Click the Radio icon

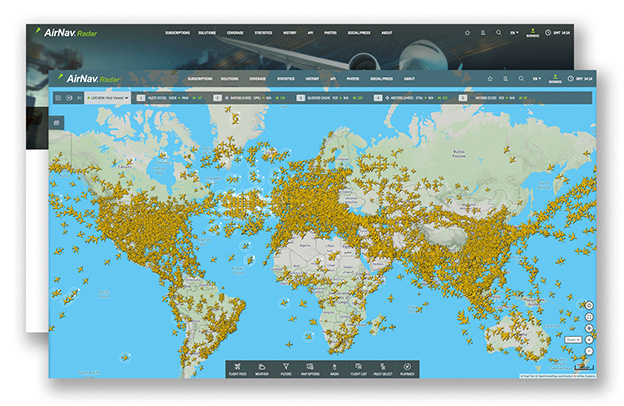pos(336,368)
